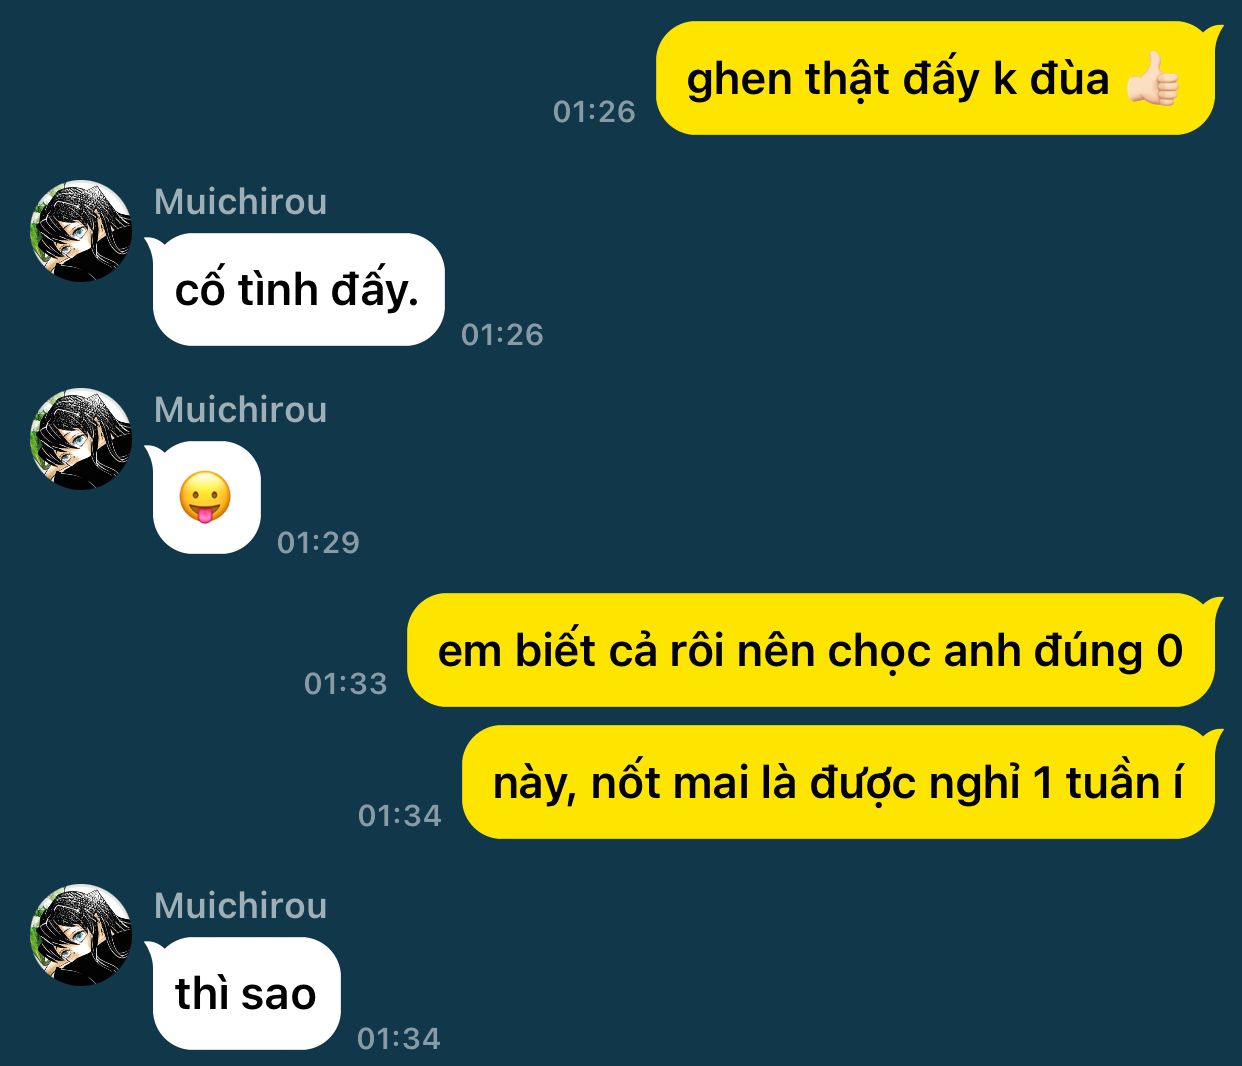Tap Muichirou's avatar beside the tongue emoji message

(81, 439)
